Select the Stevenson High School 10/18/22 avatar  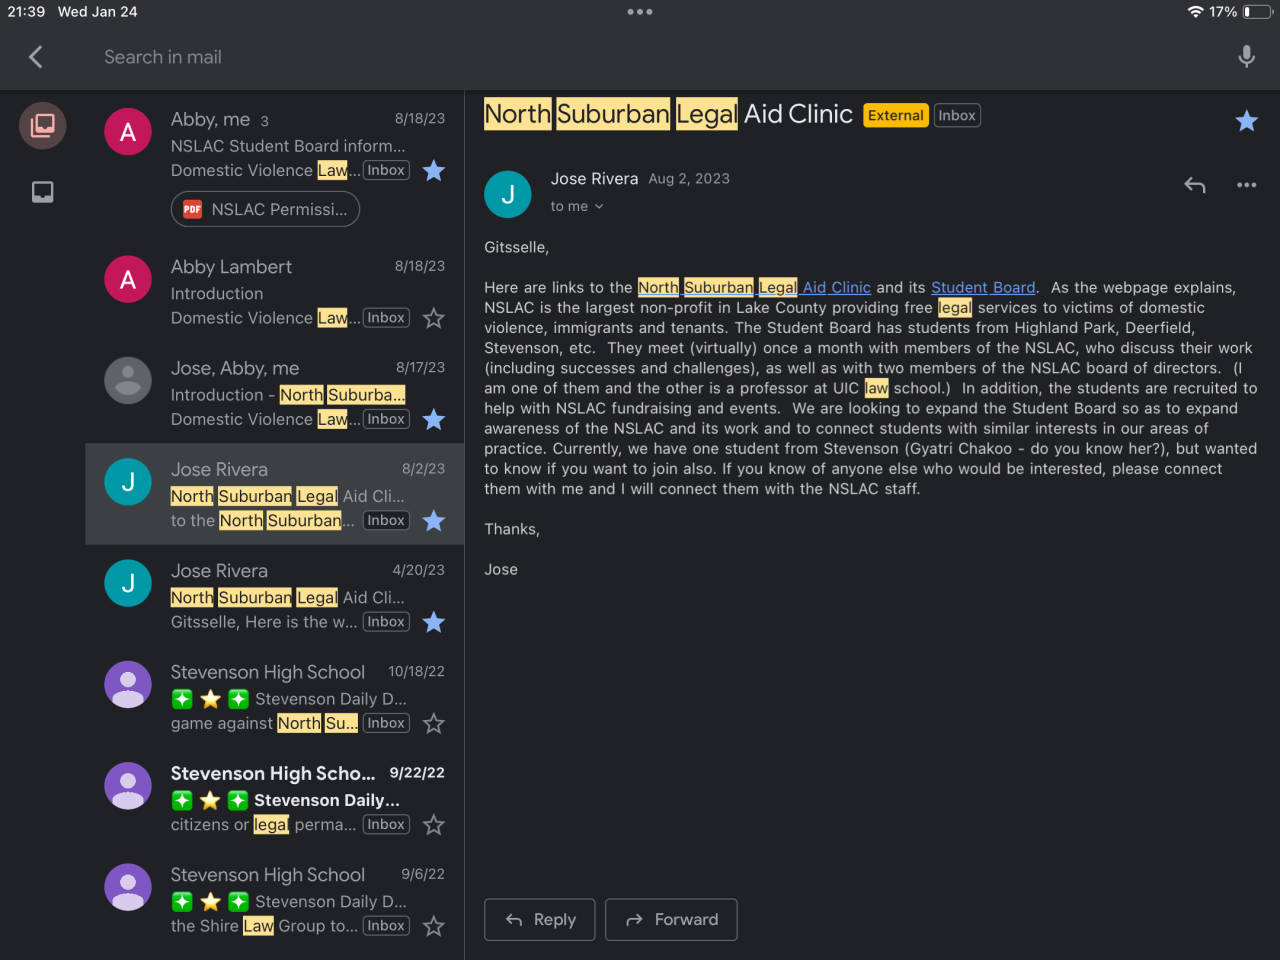point(128,684)
